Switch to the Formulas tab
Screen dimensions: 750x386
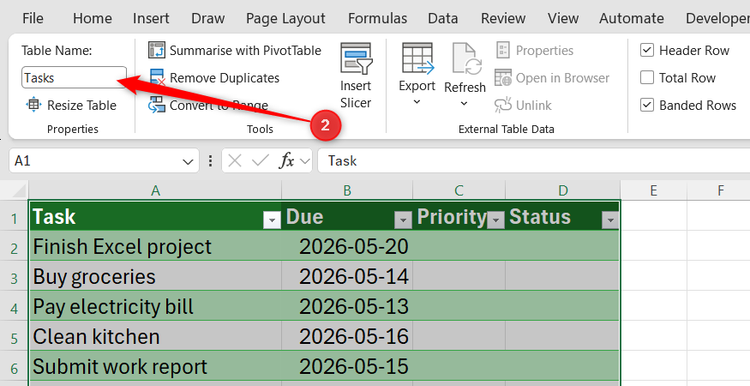tap(378, 18)
